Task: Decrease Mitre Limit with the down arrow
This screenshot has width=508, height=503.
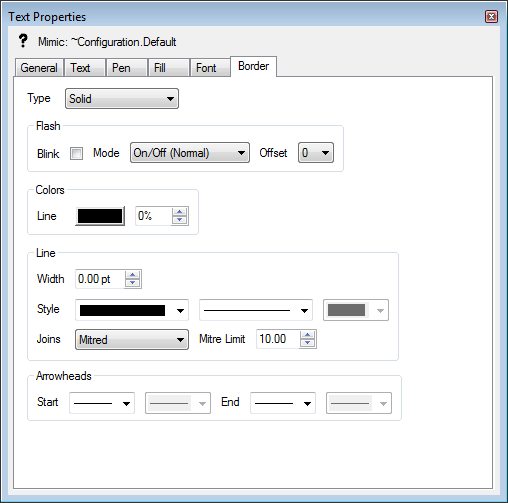Action: pyautogui.click(x=307, y=343)
